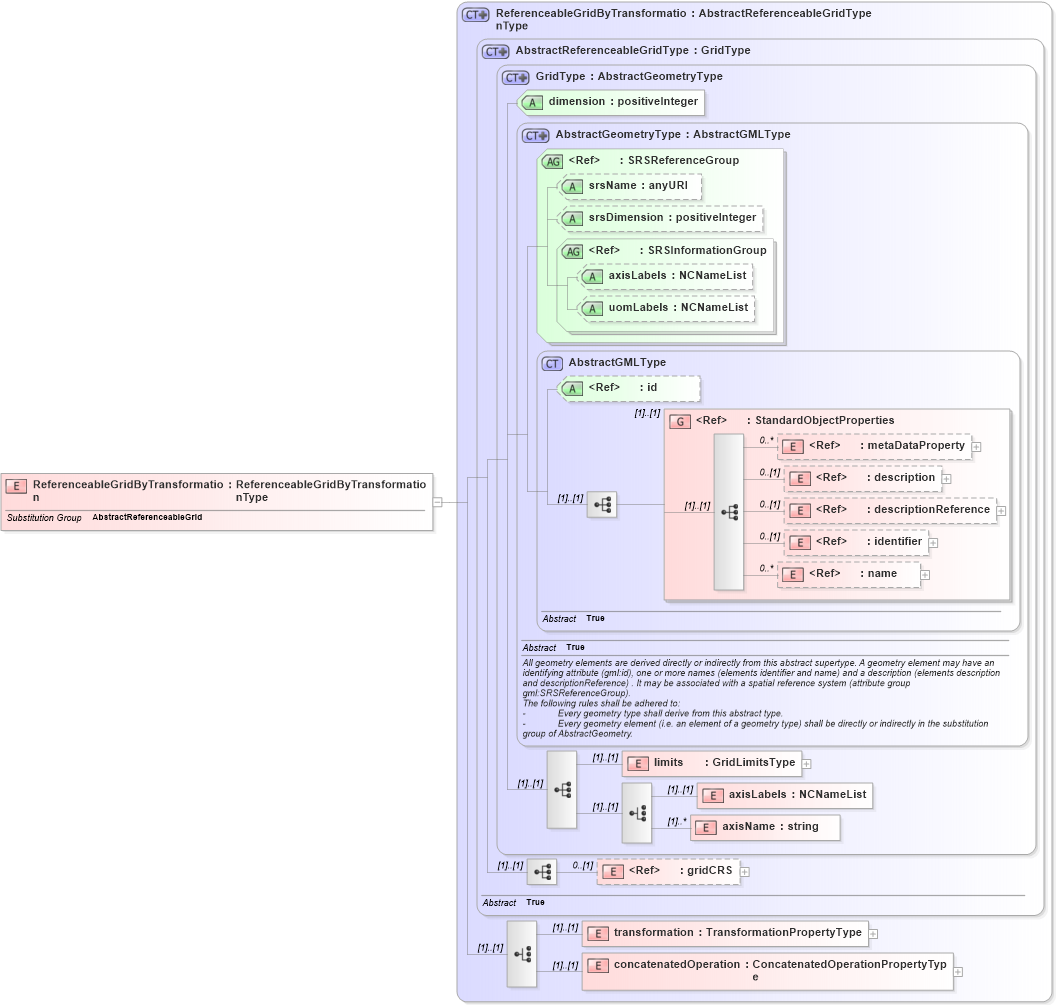Select the sequence compositor before limits element
This screenshot has height=1005, width=1056.
[562, 789]
